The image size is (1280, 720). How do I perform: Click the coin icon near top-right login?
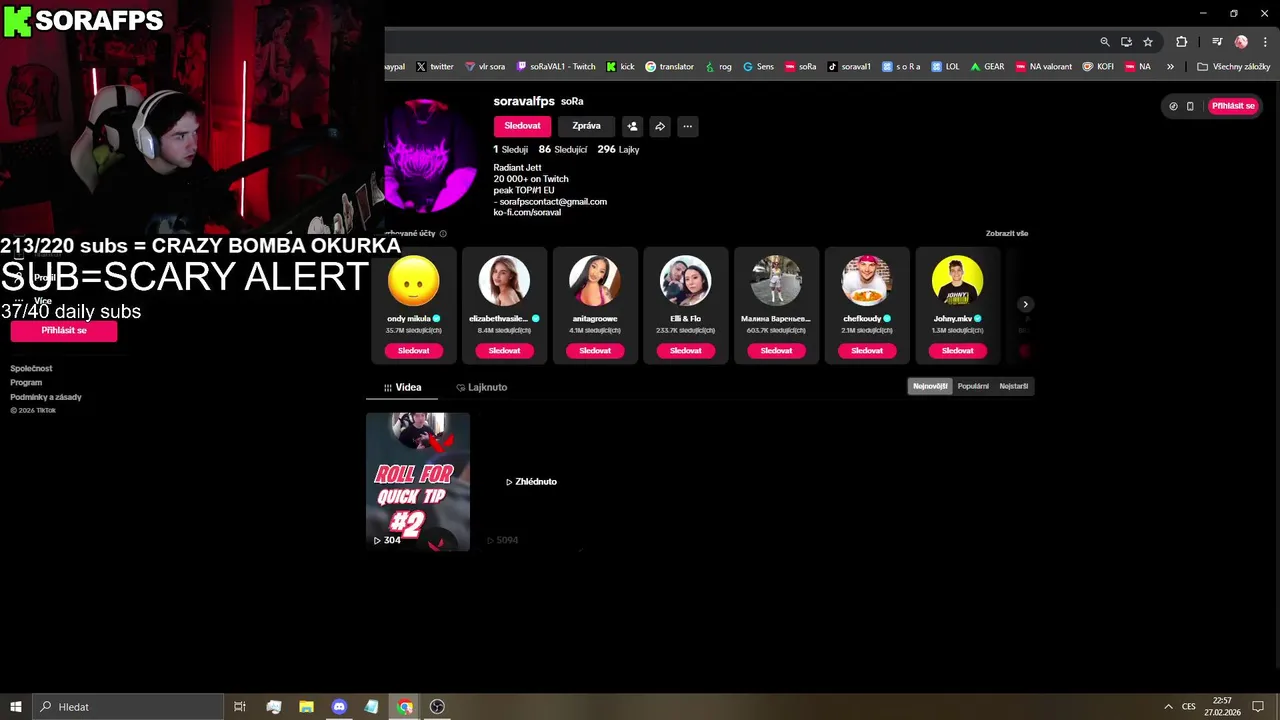tap(1173, 106)
